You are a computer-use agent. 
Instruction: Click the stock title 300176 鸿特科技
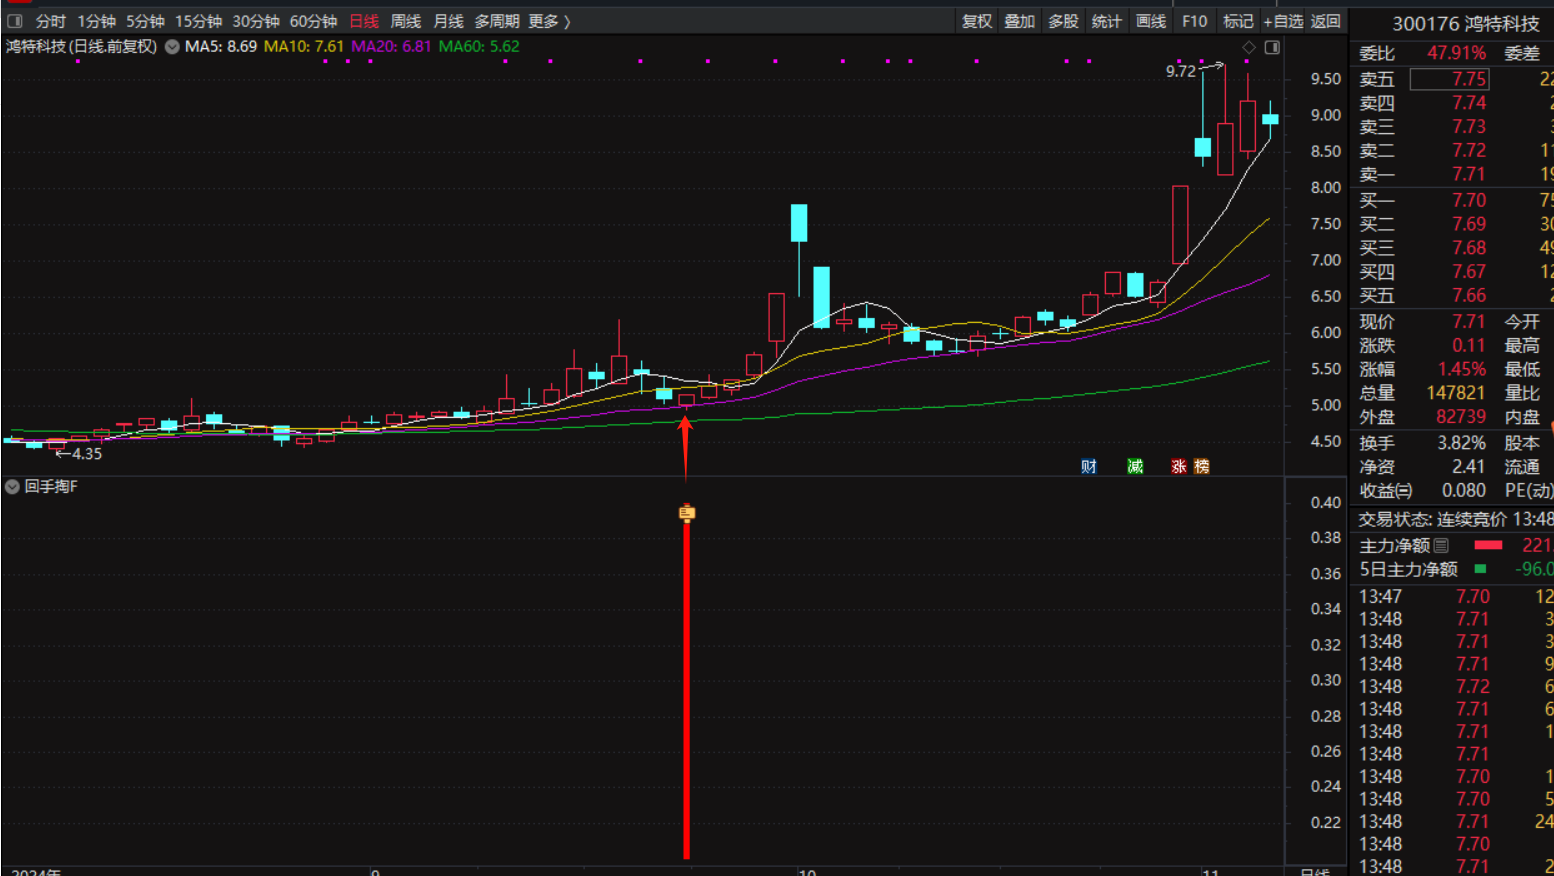coord(1466,23)
